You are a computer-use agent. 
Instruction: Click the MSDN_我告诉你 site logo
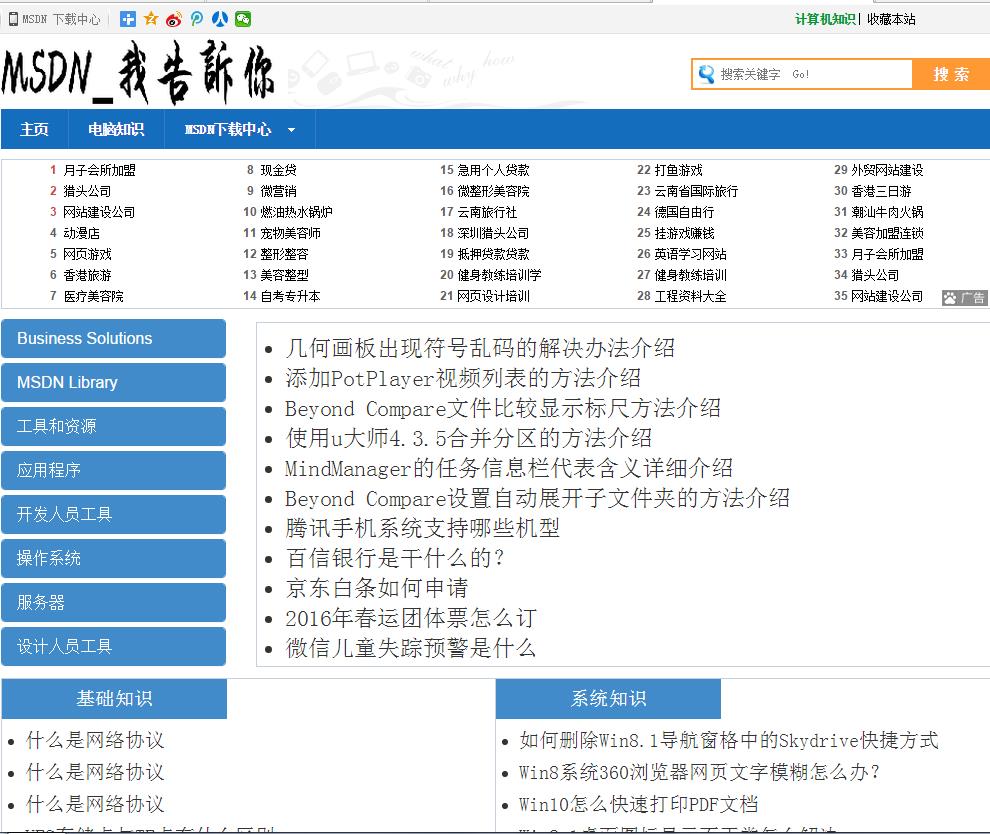click(138, 71)
